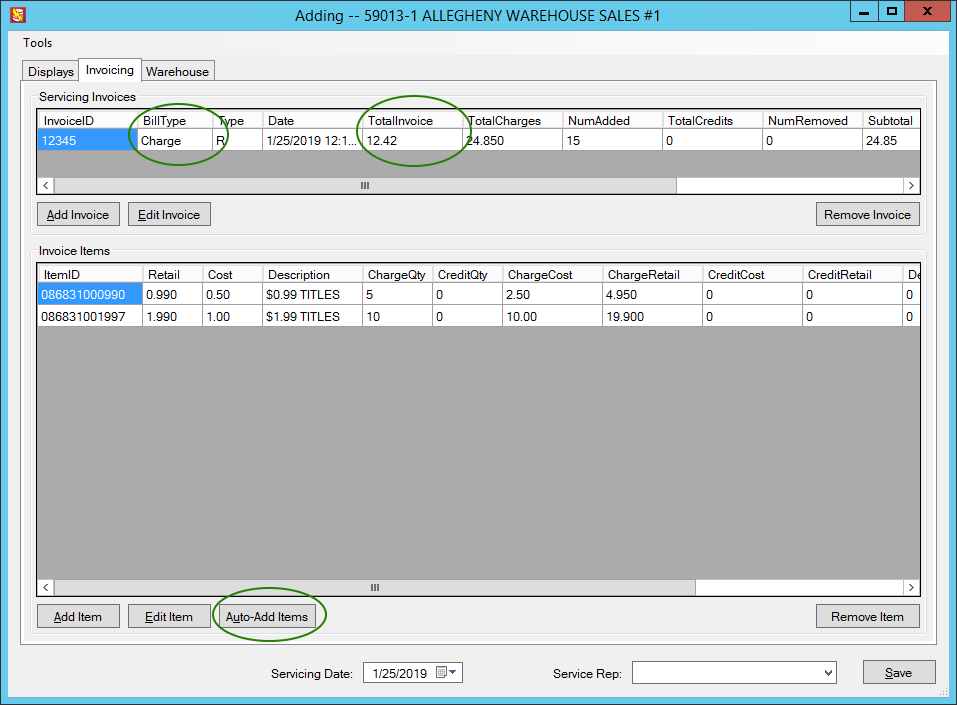The image size is (957, 705).
Task: Click the ChargeCost value 10.00
Action: coord(552,316)
